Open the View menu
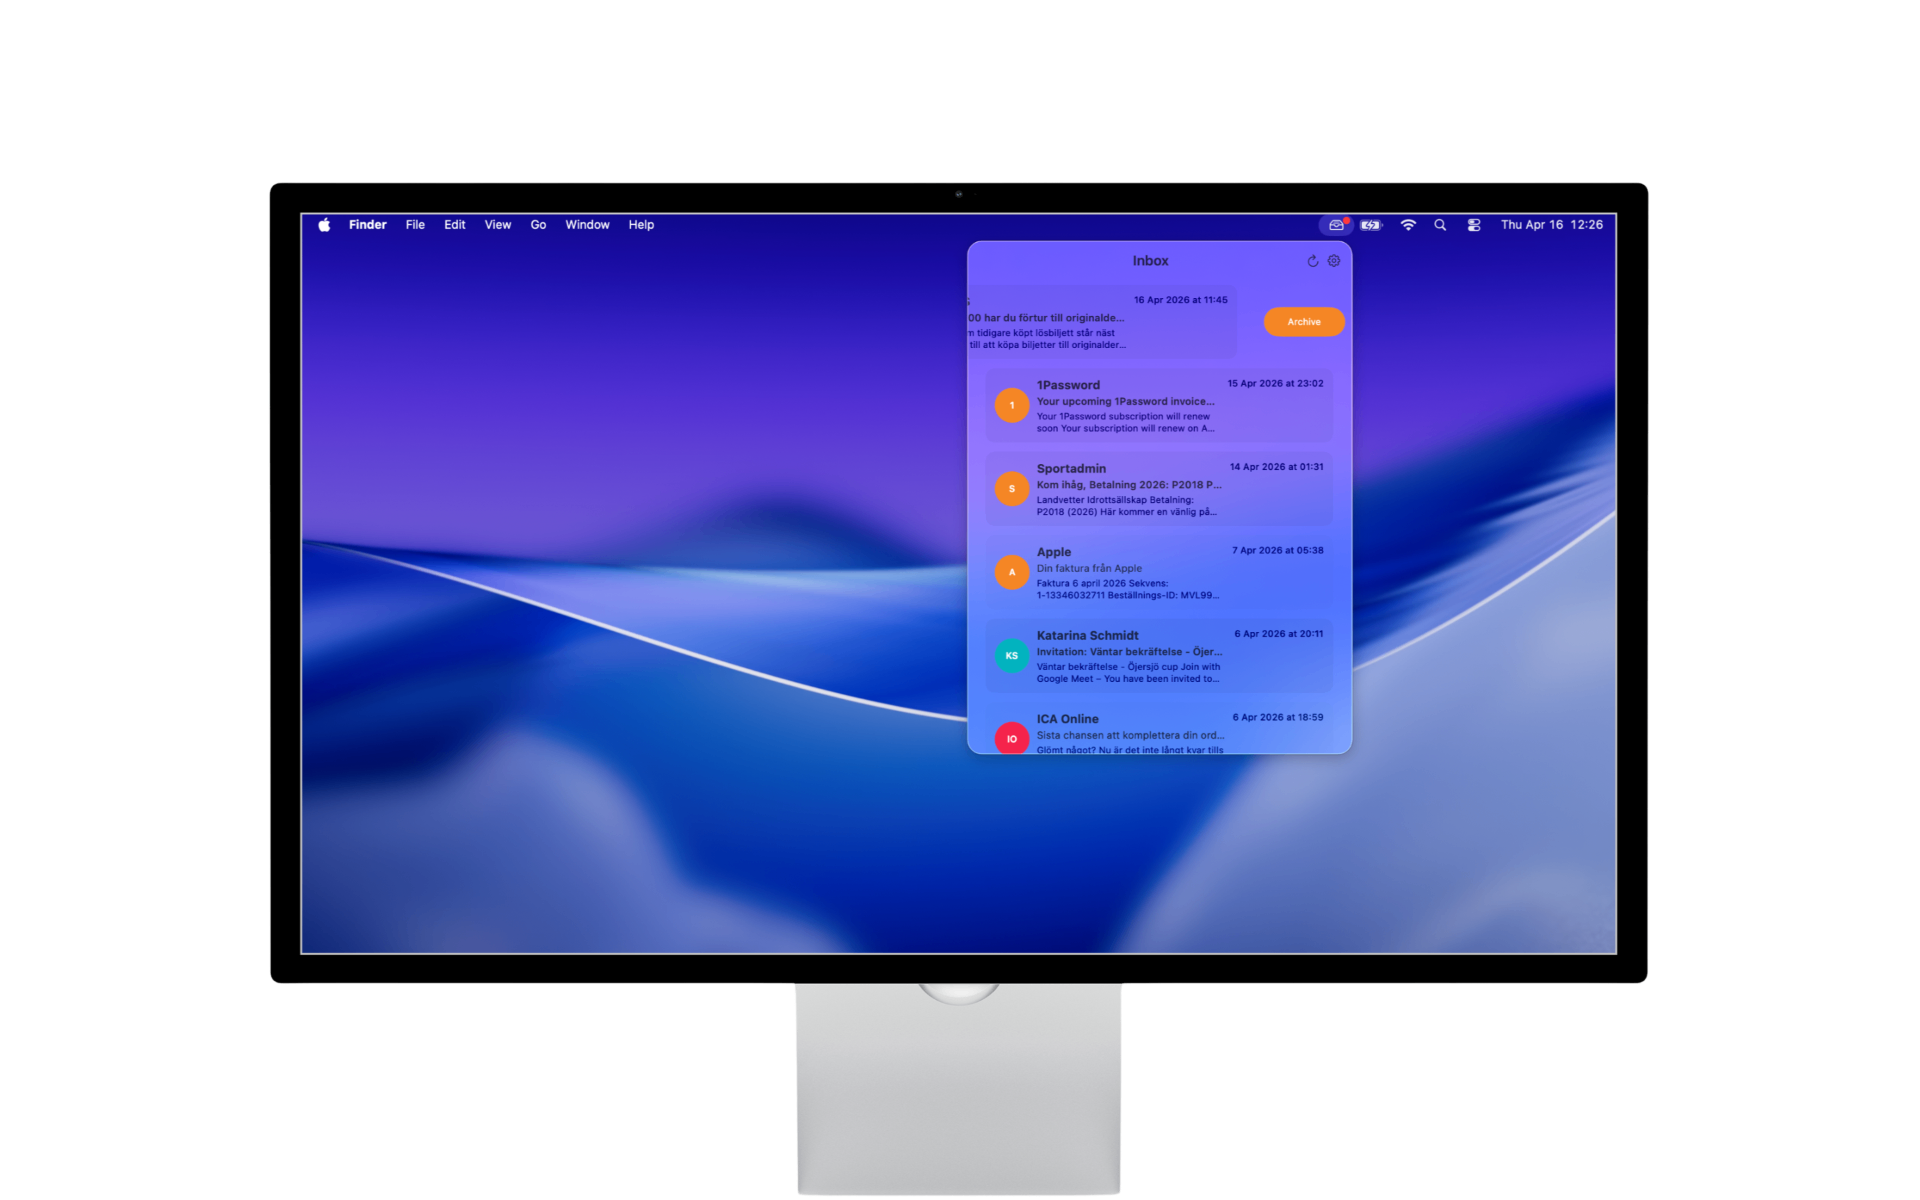1920x1200 pixels. 498,225
